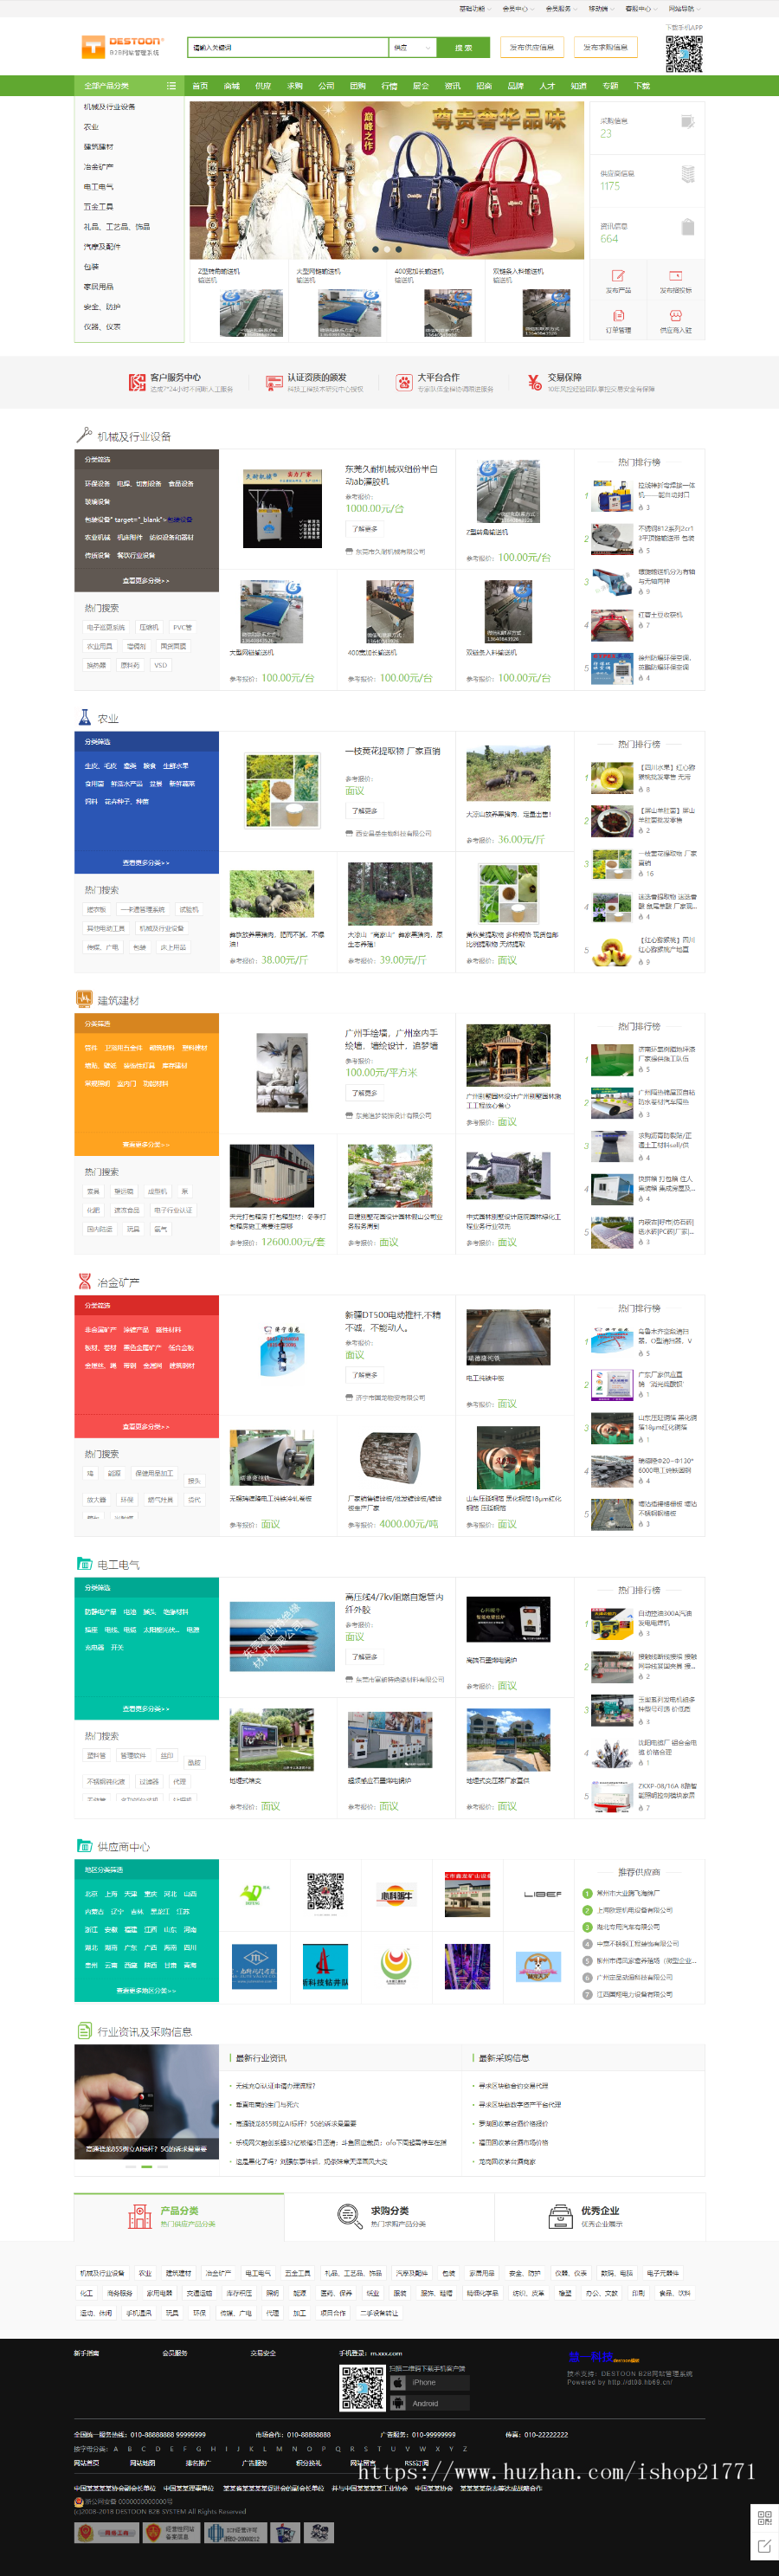Open the 采购信息 count icon
Screen dimensions: 779x2576
click(687, 122)
